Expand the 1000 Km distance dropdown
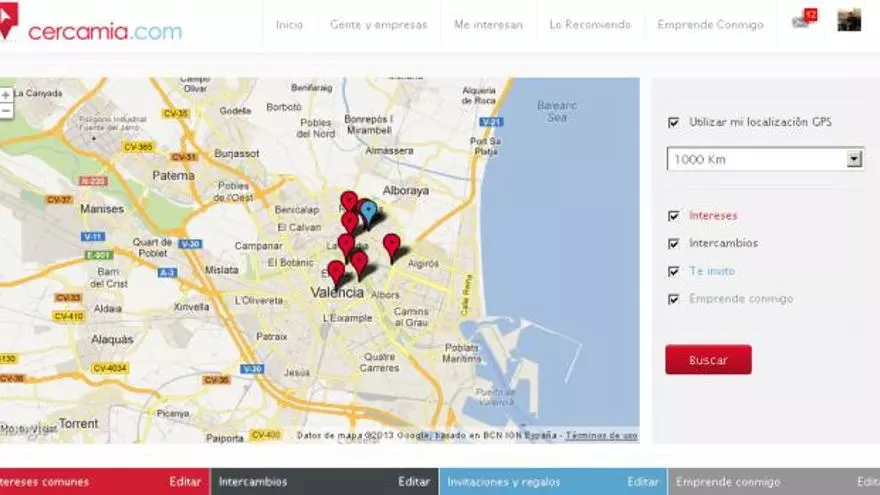The image size is (880, 495). [853, 159]
